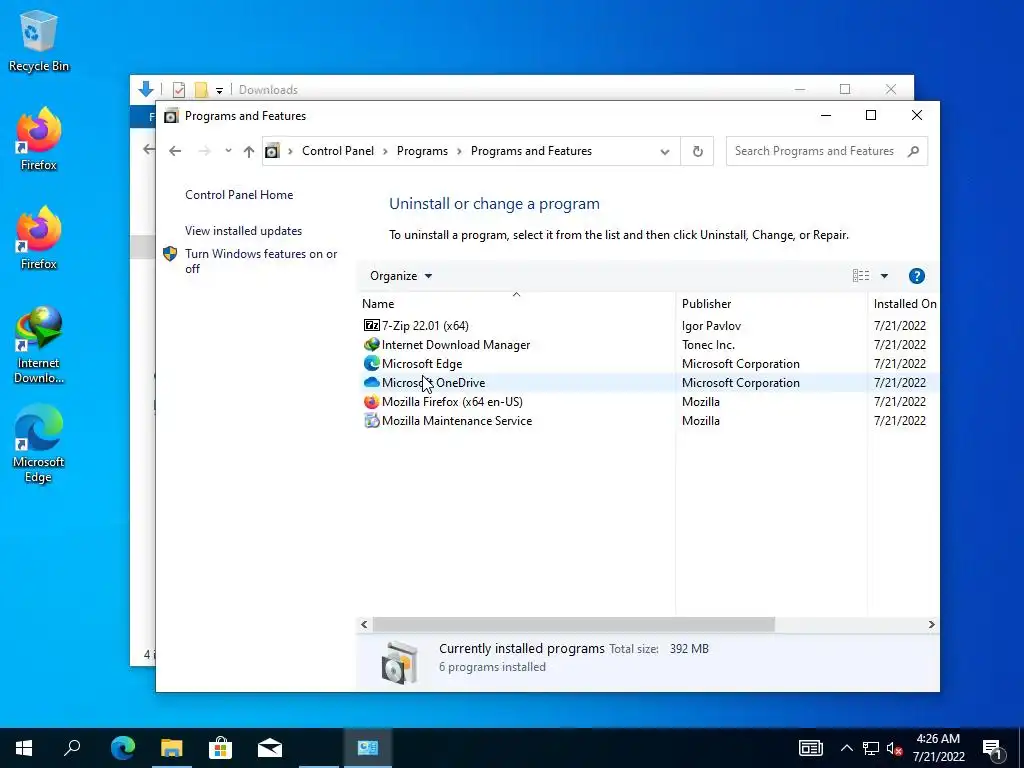Open Control Panel Home link
The height and width of the screenshot is (768, 1024).
point(239,195)
